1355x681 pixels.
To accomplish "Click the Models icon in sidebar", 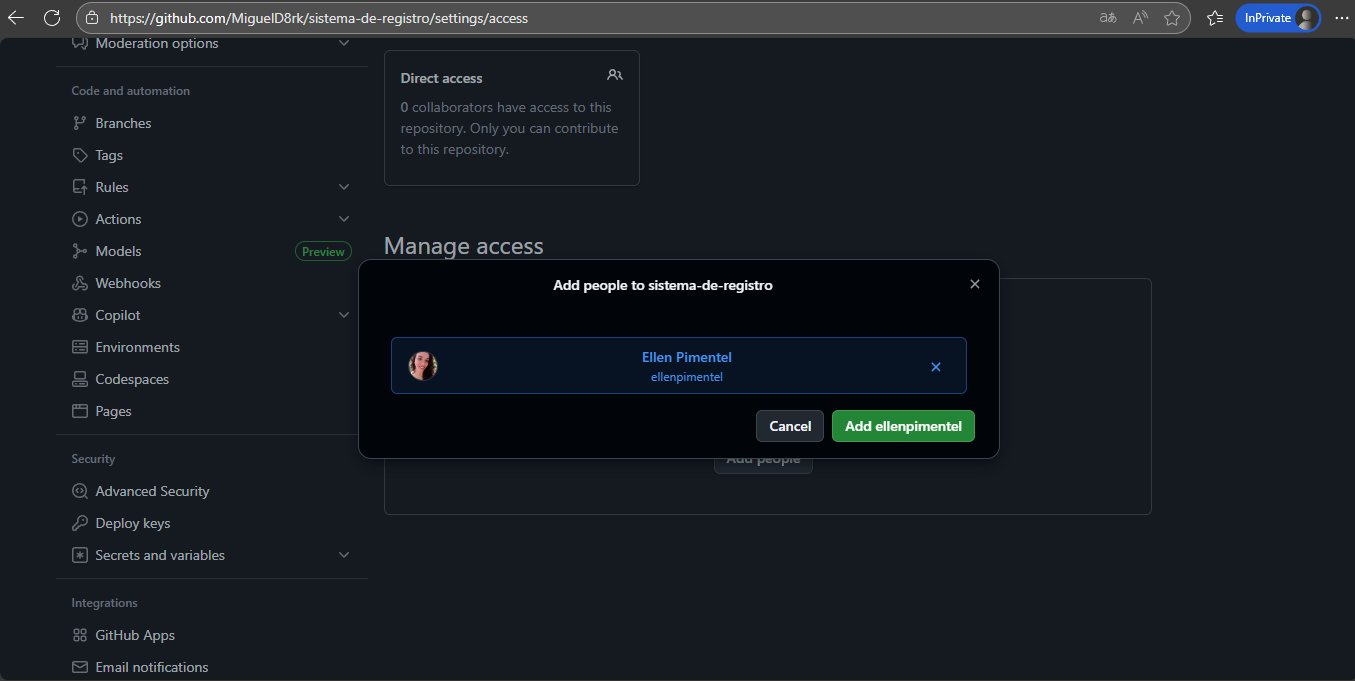I will pyautogui.click(x=80, y=251).
